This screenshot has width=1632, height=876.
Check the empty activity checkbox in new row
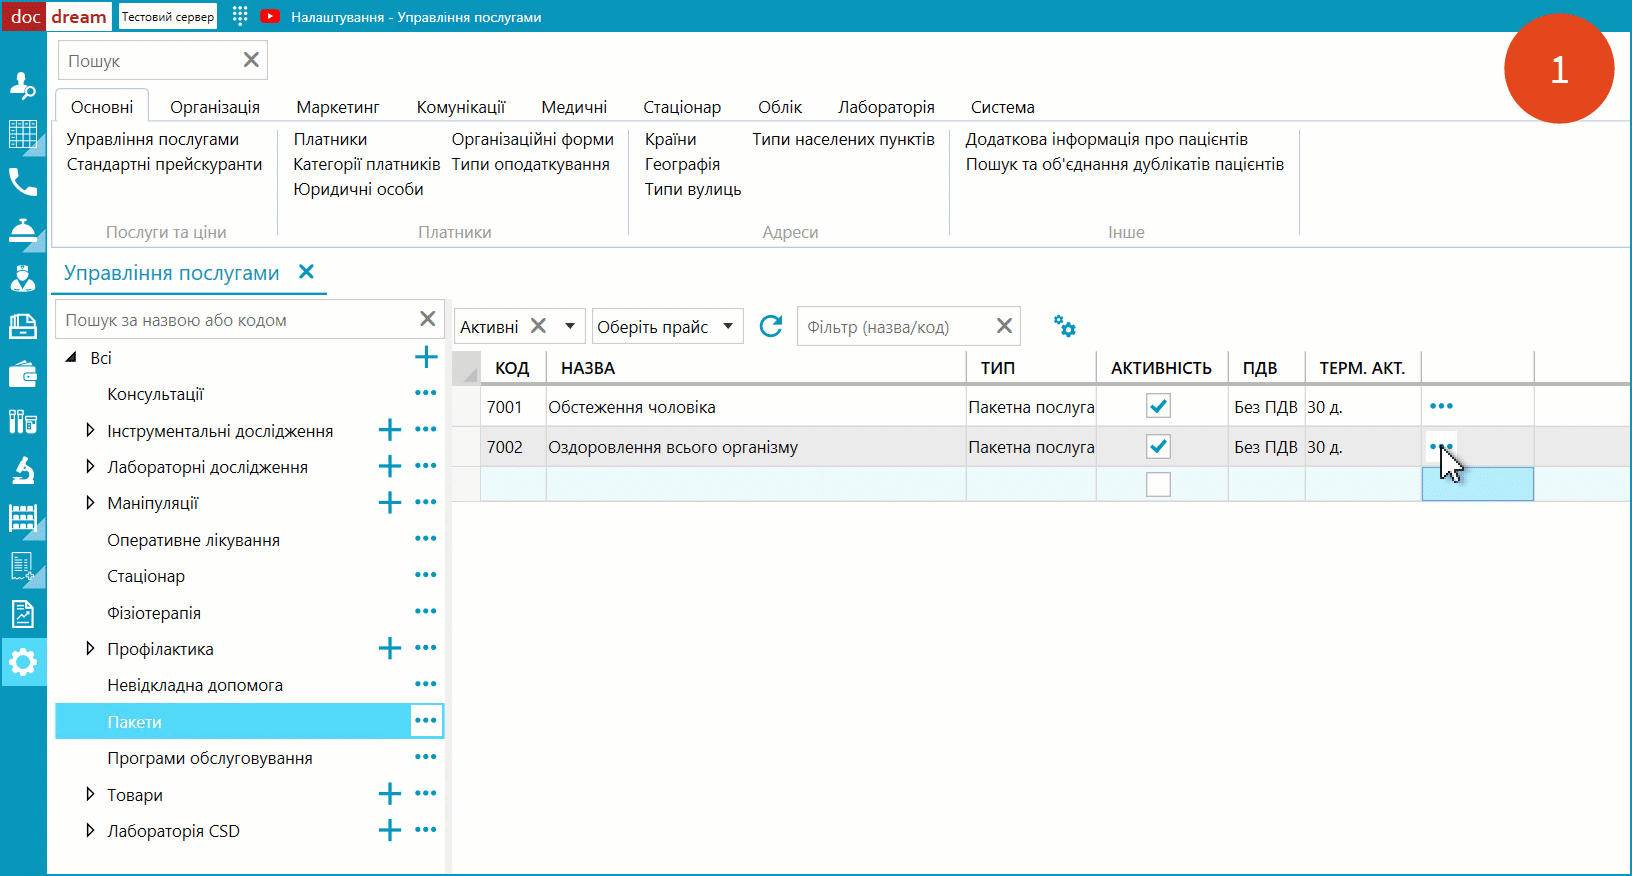point(1158,484)
